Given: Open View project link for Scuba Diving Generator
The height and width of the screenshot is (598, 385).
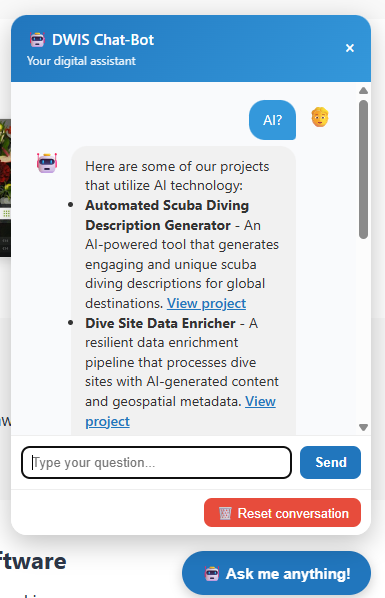Looking at the screenshot, I should coord(206,304).
